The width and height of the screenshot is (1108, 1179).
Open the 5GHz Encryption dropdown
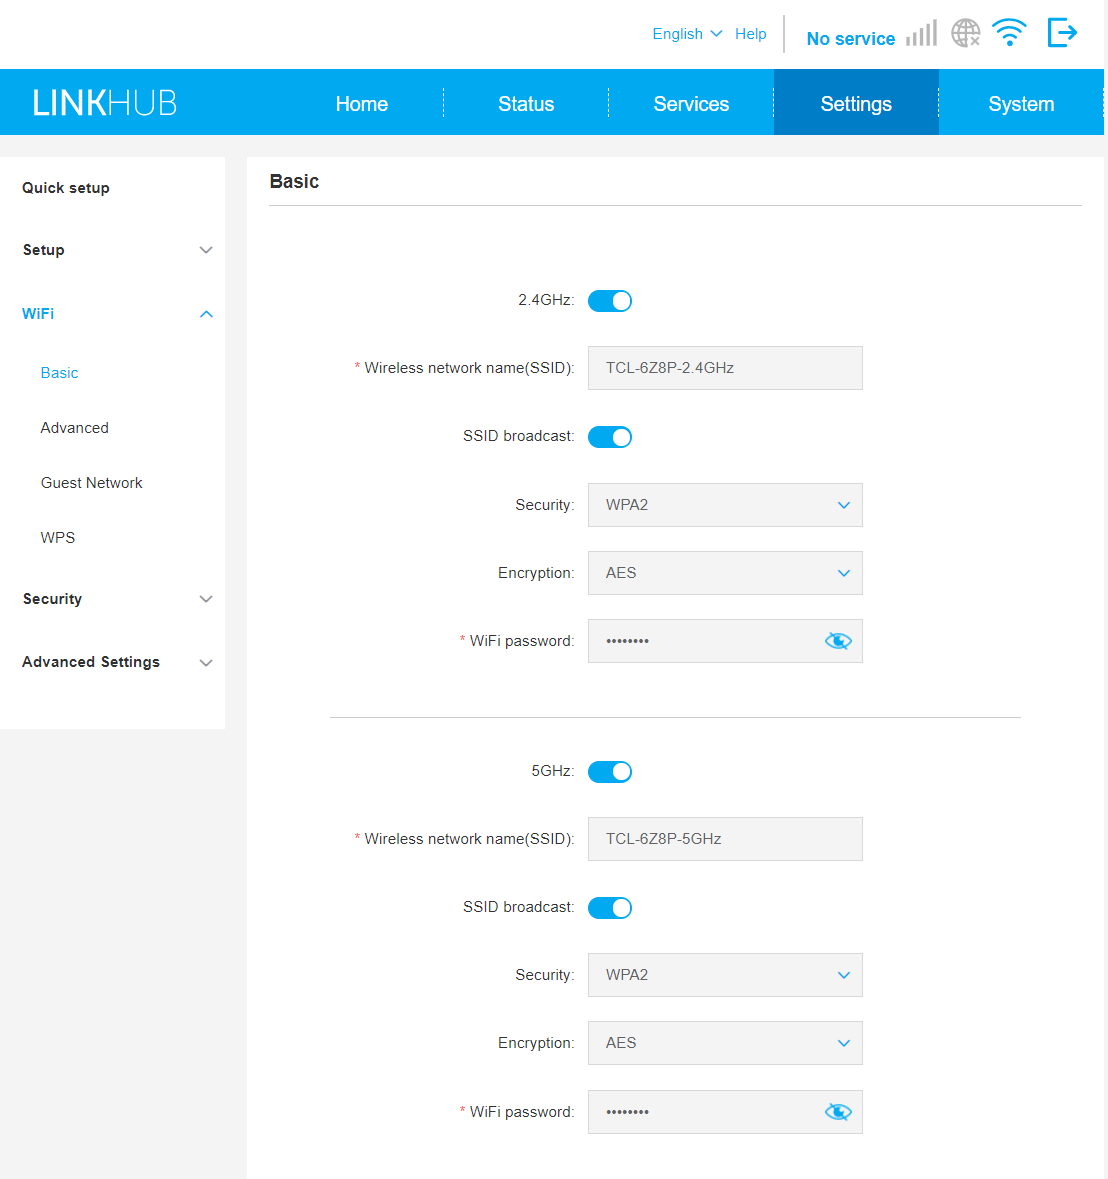725,1043
